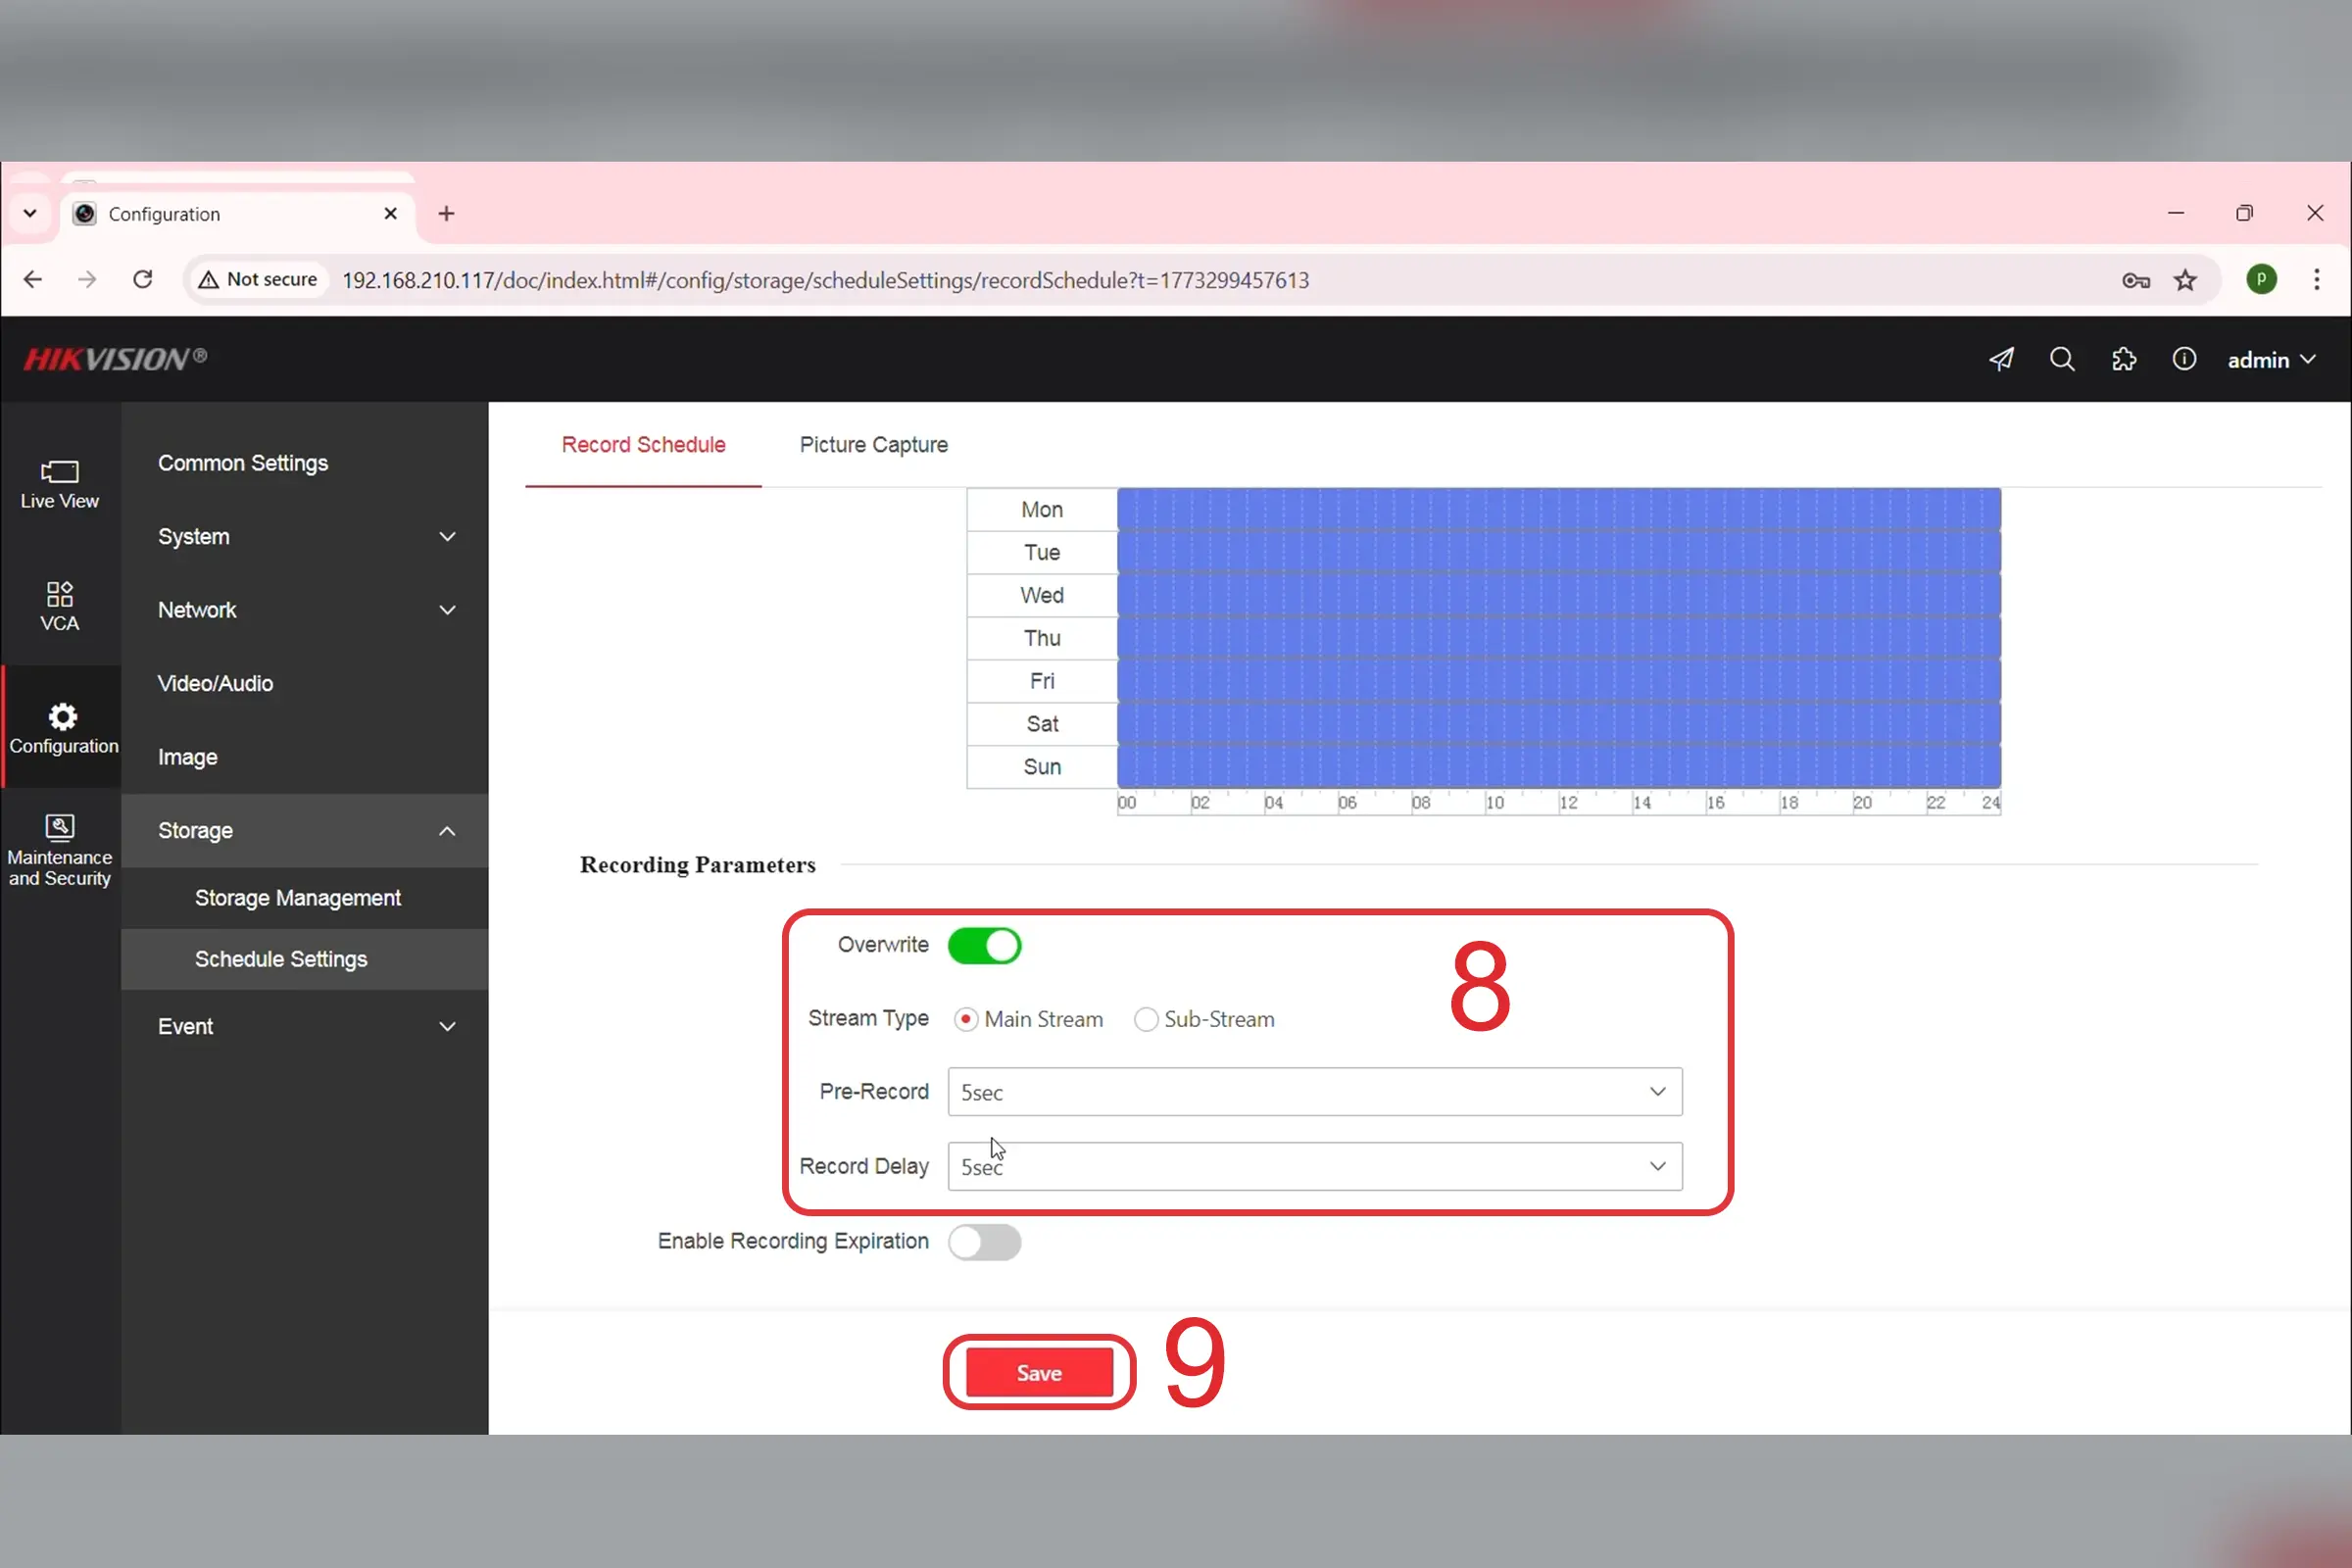This screenshot has height=1568, width=2352.
Task: Click the paper plane icon in header
Action: [x=2001, y=360]
